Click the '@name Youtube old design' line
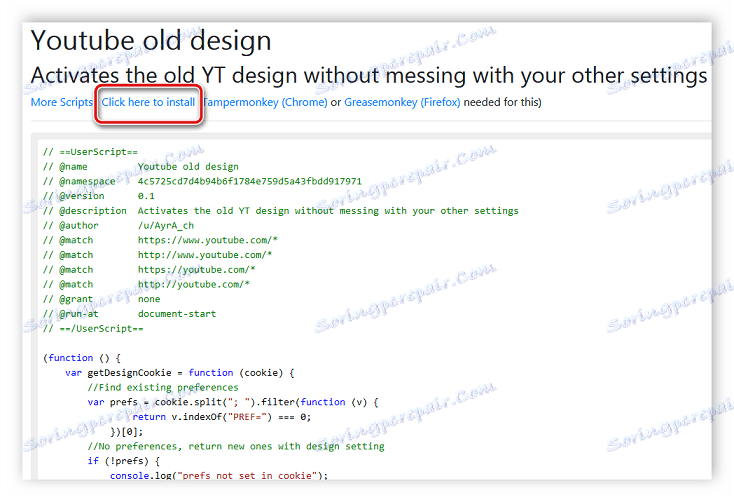 point(140,167)
